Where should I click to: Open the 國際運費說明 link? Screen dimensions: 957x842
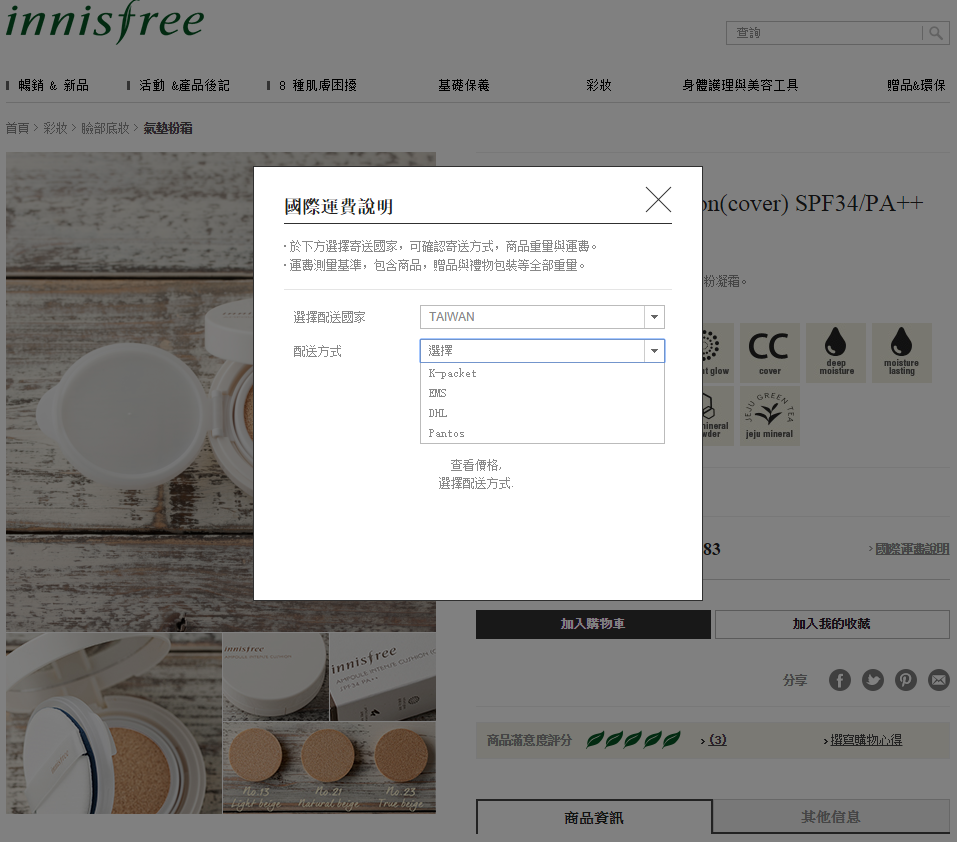(912, 549)
